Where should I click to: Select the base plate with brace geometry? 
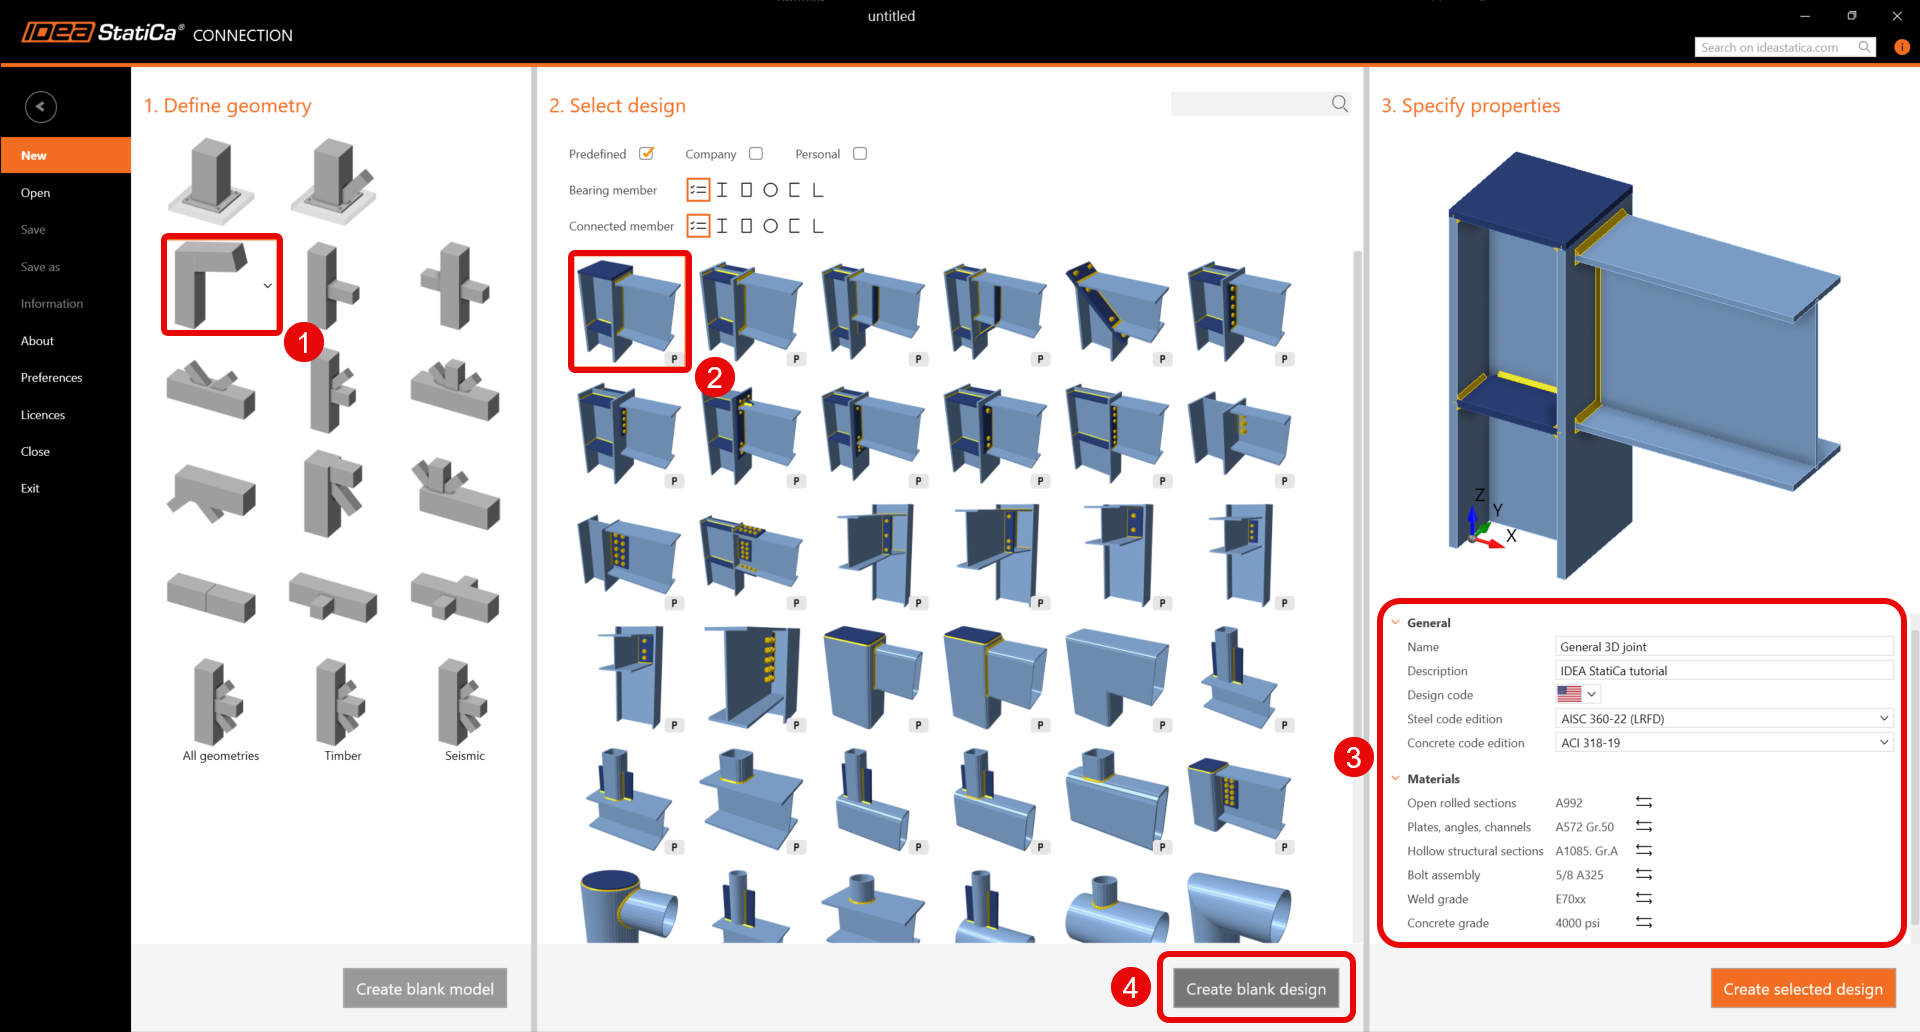point(333,181)
